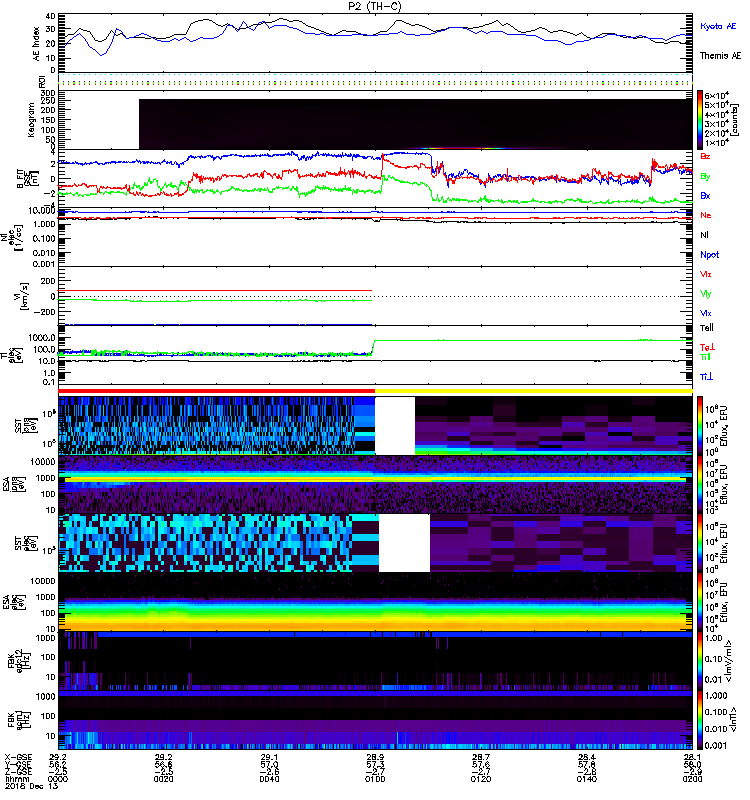Screen dimensions: 750x800
Task: Click the 0000 time tick label
Action: [x=58, y=779]
